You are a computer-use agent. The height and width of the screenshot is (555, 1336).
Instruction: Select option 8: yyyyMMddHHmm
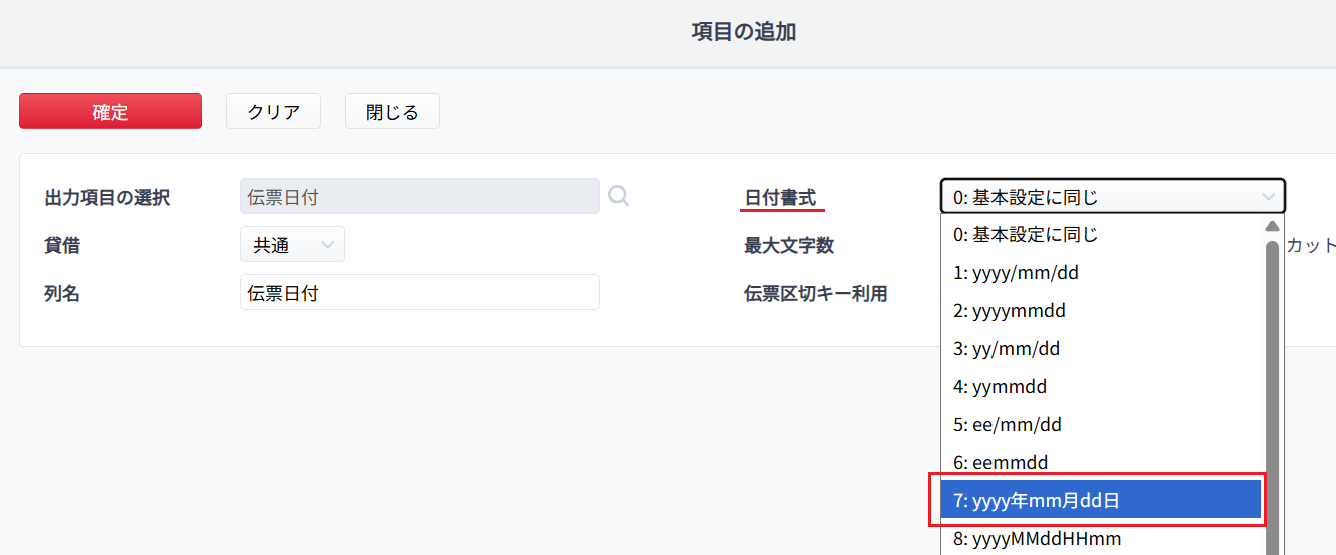click(1101, 538)
